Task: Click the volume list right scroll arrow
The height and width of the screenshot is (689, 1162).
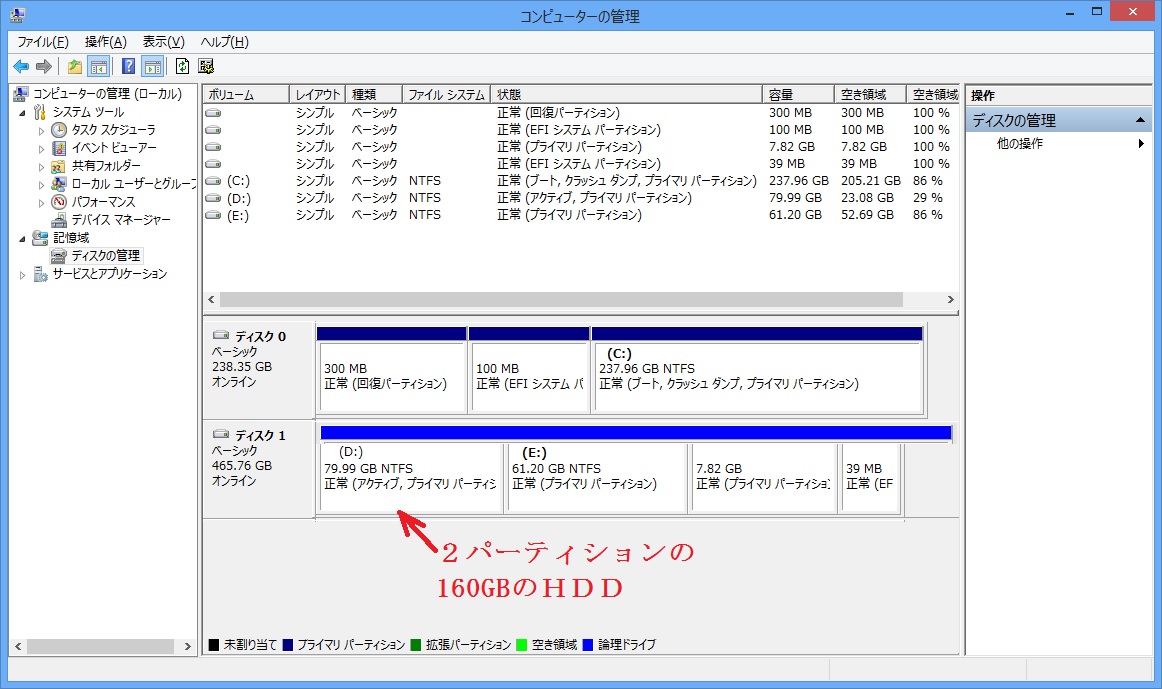Action: [950, 299]
